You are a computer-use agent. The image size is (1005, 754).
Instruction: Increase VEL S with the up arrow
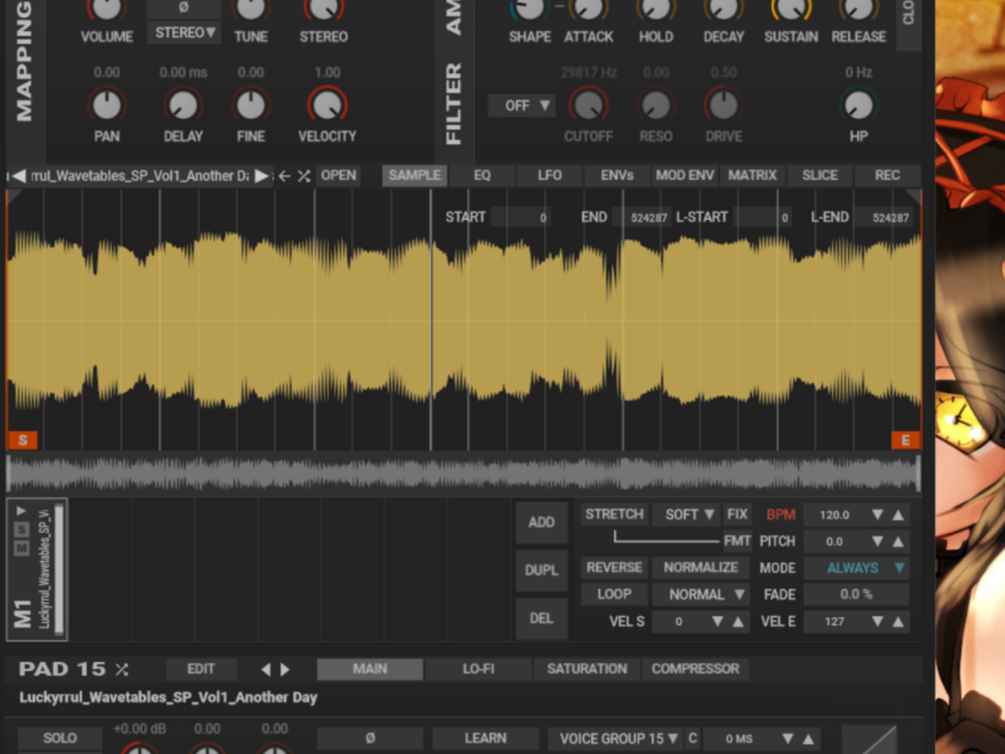click(738, 621)
